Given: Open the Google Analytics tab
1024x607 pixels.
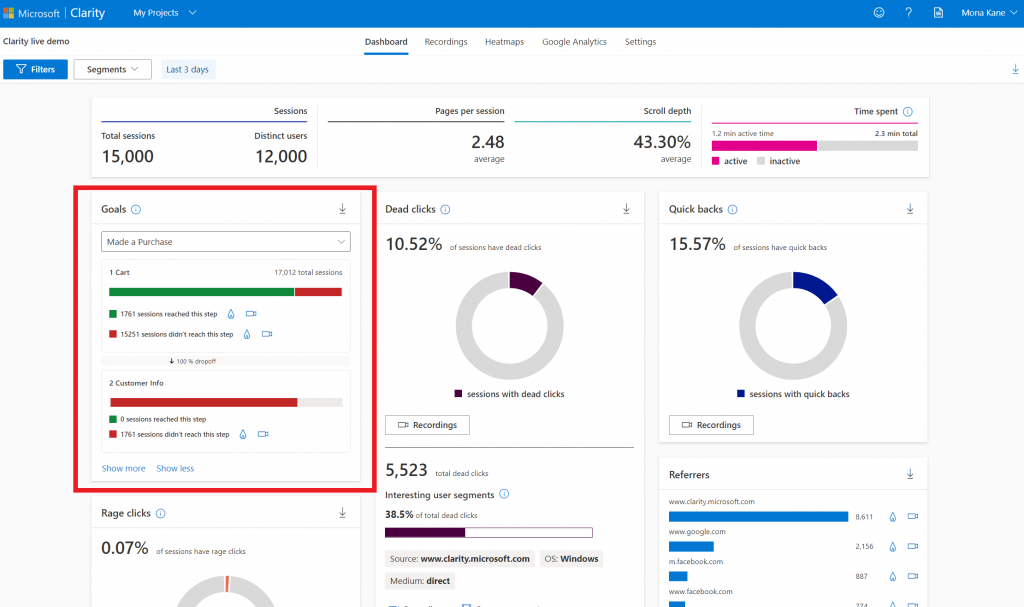Looking at the screenshot, I should (x=574, y=42).
